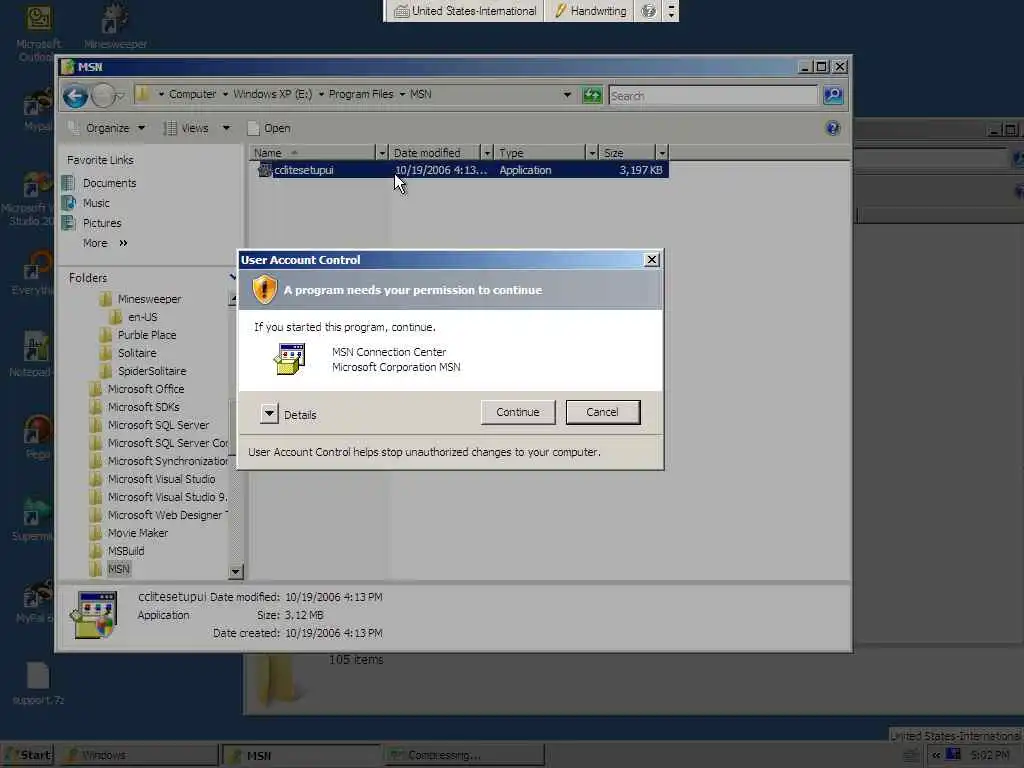1024x768 pixels.
Task: Click the address bar folder icon
Action: pyautogui.click(x=143, y=94)
